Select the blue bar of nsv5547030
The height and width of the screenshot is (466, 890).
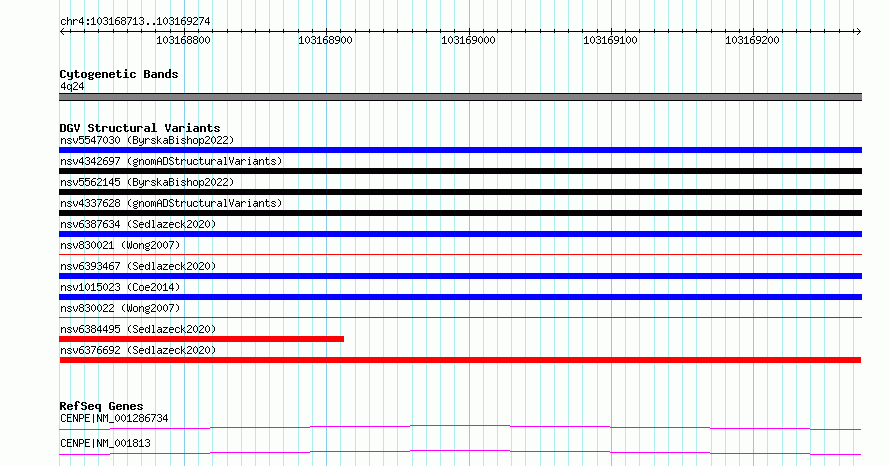pyautogui.click(x=460, y=150)
